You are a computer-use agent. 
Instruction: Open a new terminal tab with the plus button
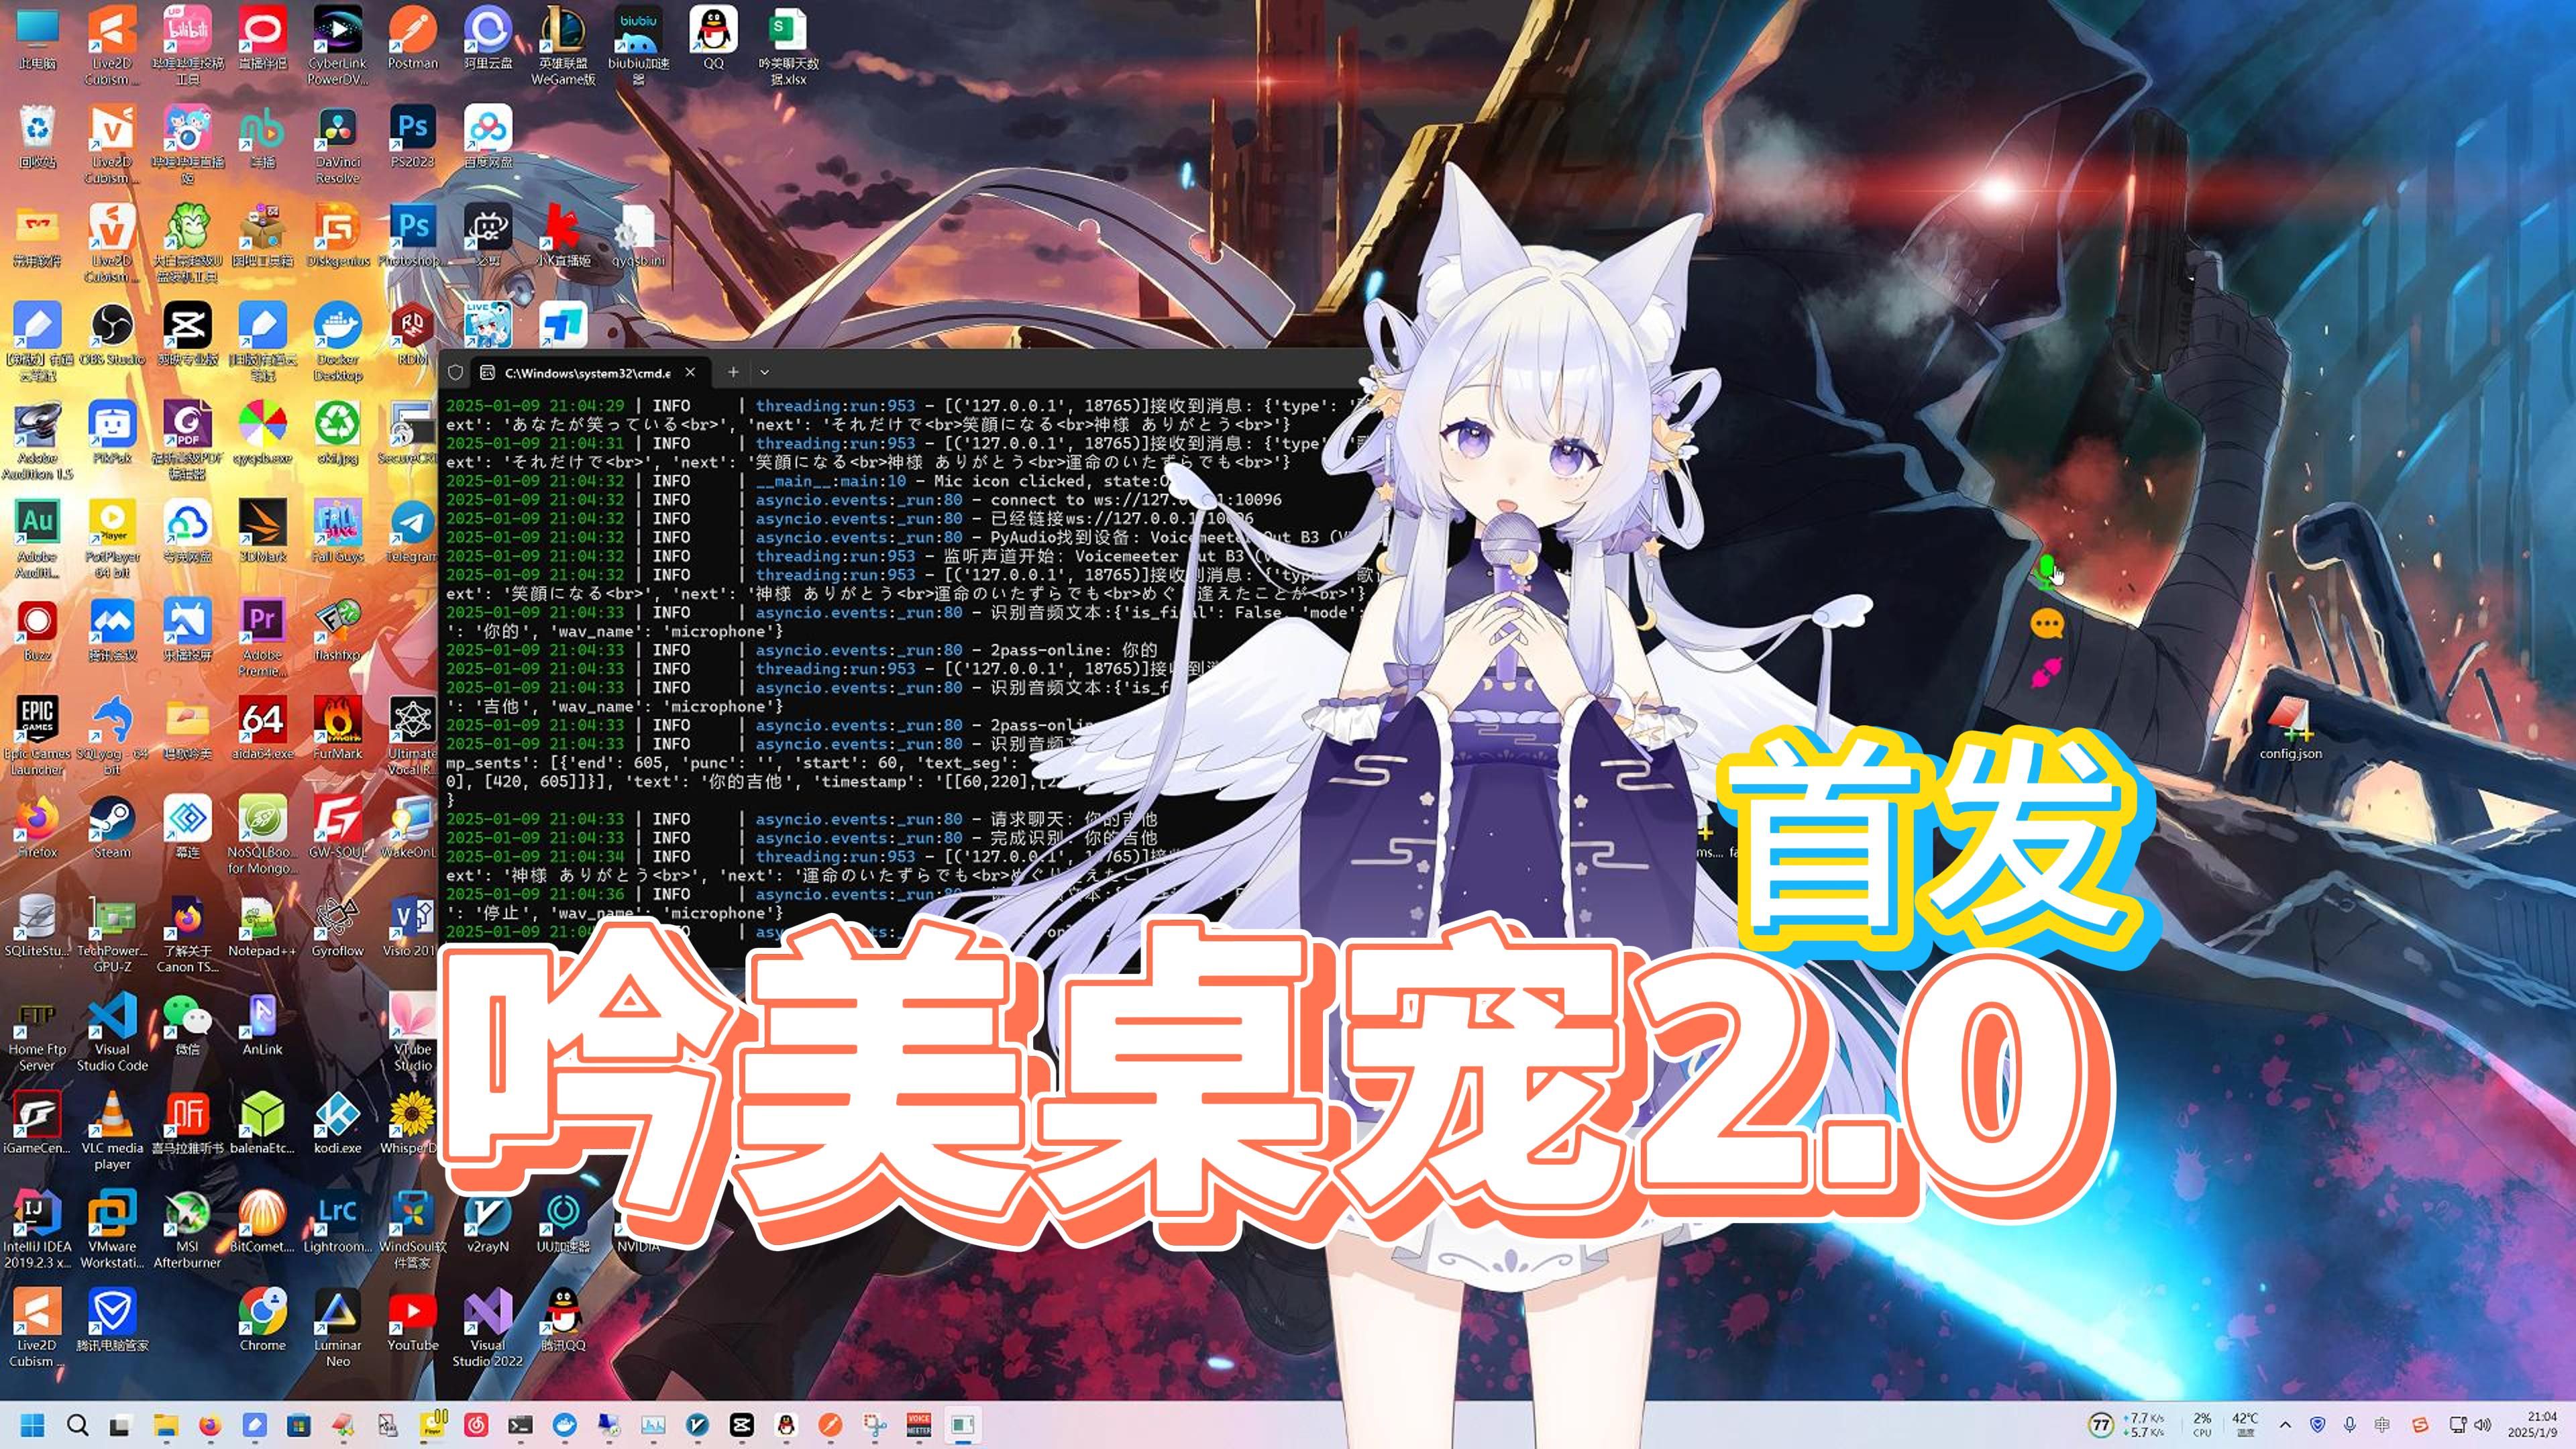(x=733, y=371)
